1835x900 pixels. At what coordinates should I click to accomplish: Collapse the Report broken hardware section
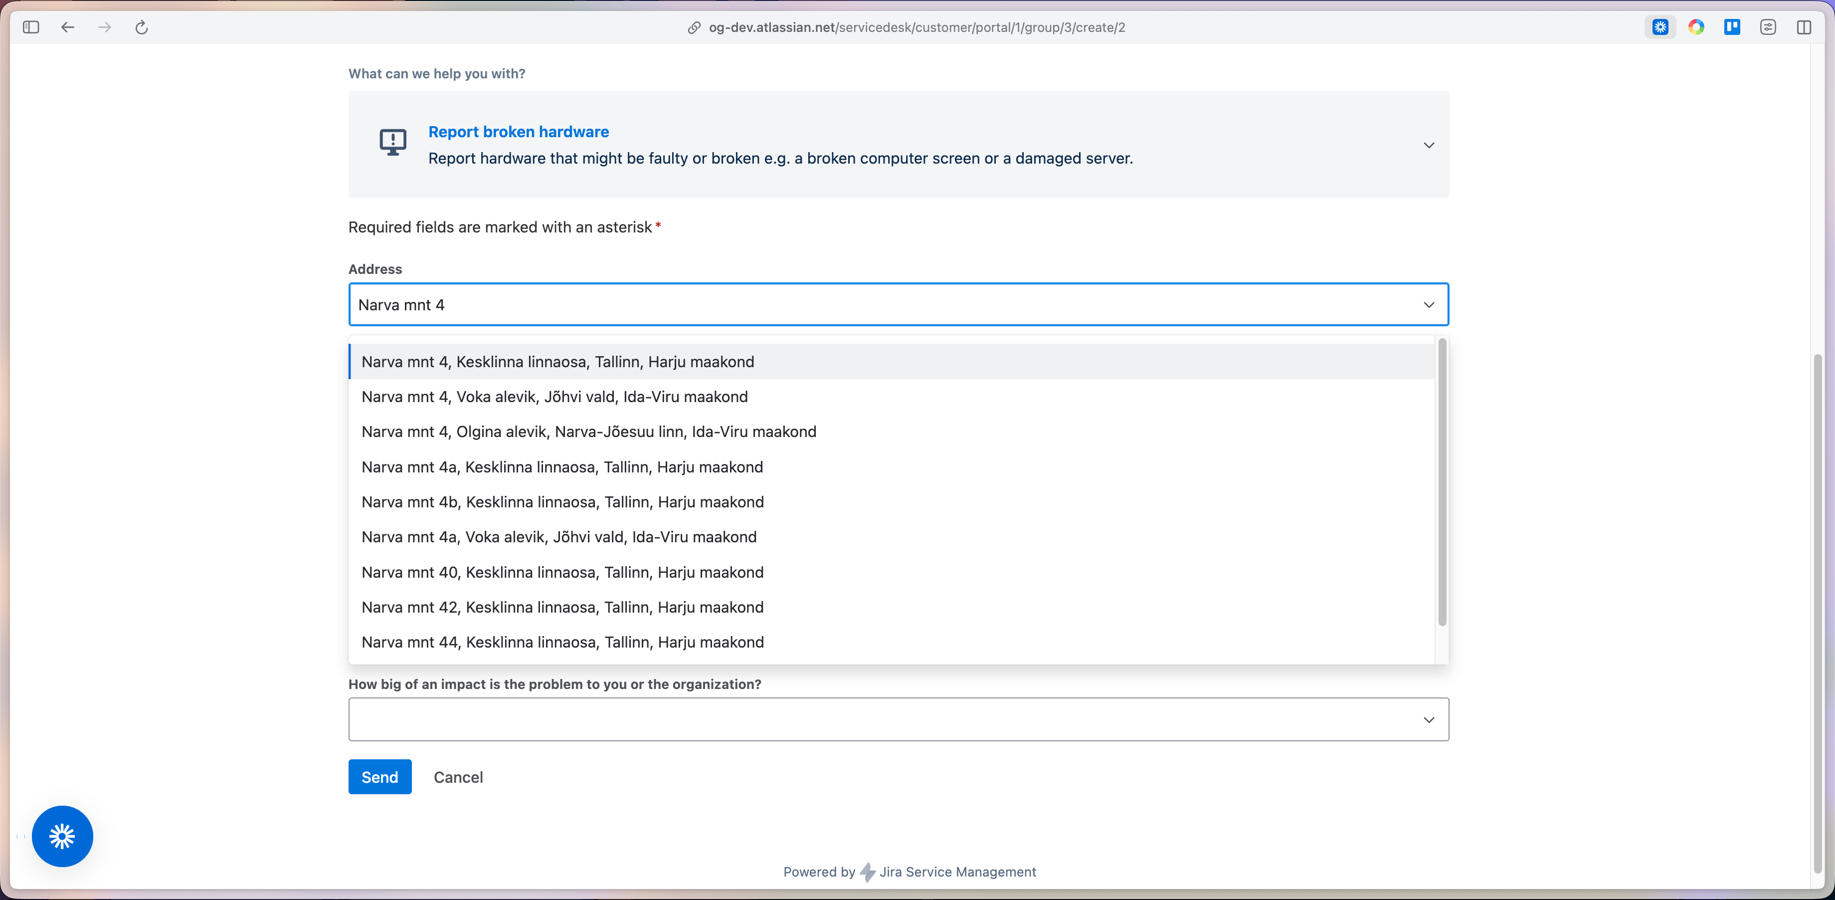1429,144
